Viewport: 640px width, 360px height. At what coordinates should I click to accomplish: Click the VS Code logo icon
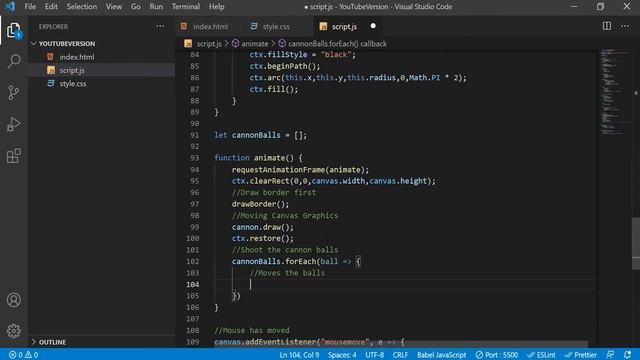click(9, 7)
